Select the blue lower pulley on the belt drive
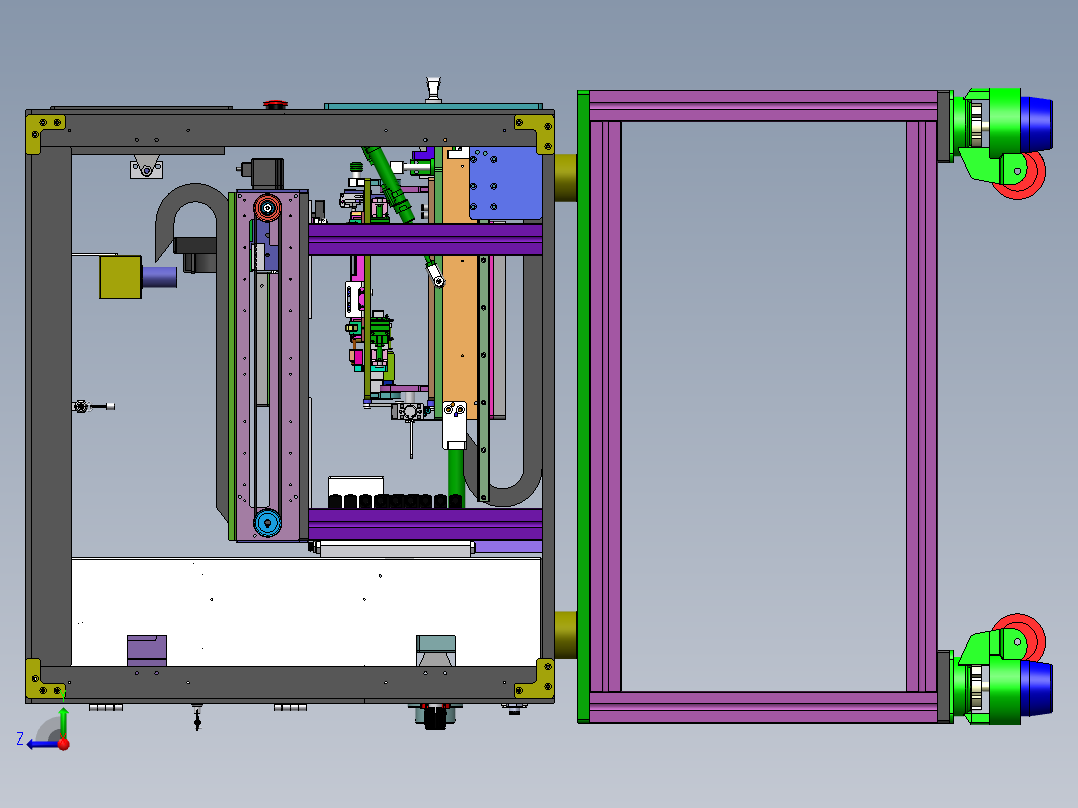The image size is (1078, 808). click(x=267, y=523)
